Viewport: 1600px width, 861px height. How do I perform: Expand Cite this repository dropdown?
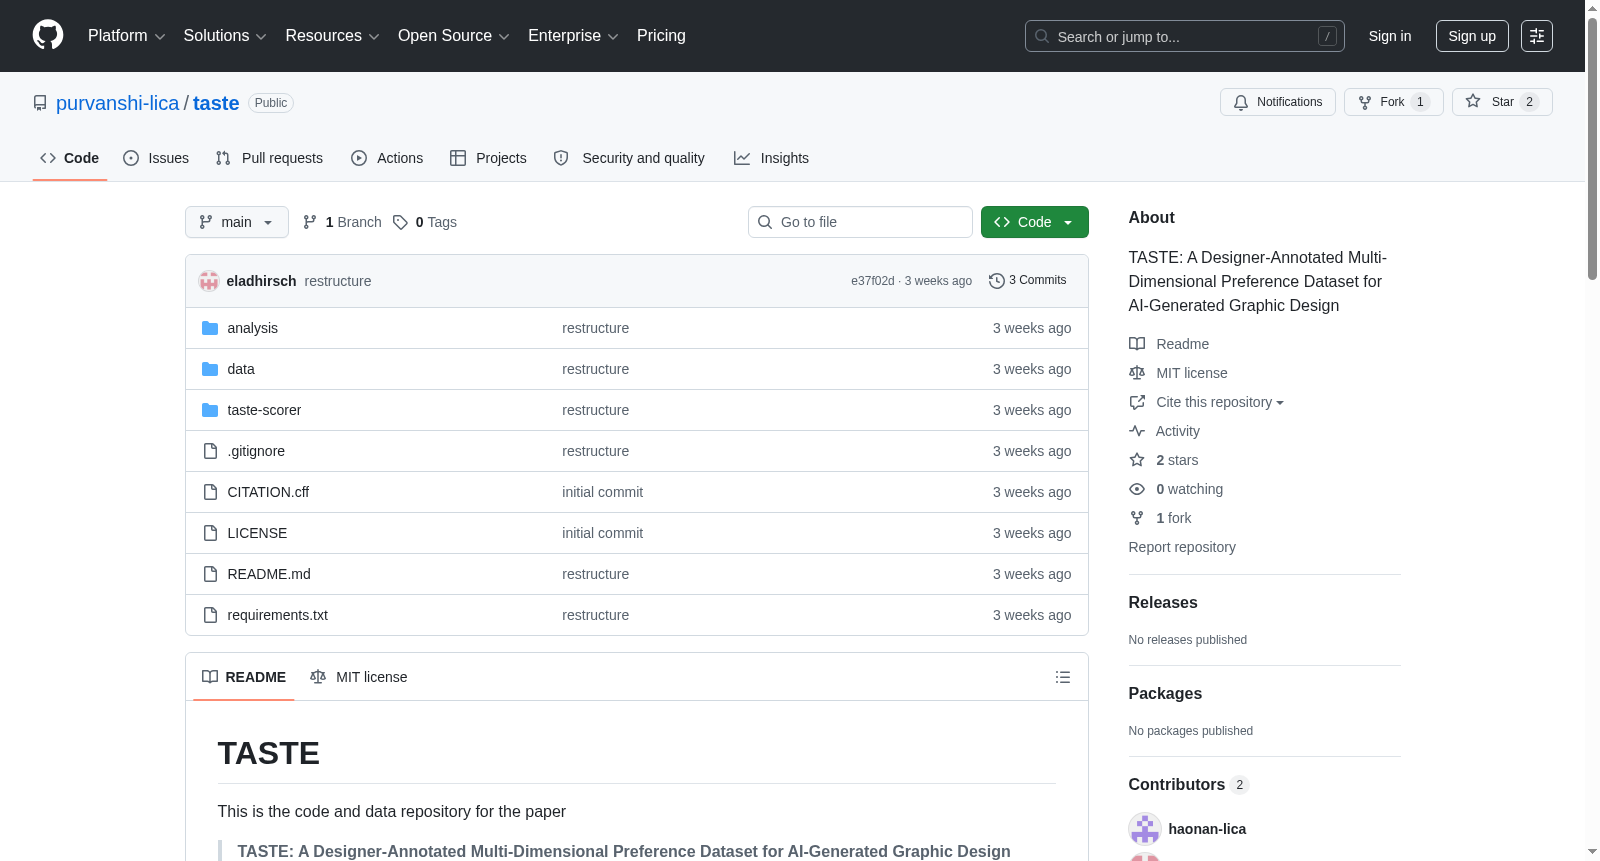pyautogui.click(x=1207, y=402)
